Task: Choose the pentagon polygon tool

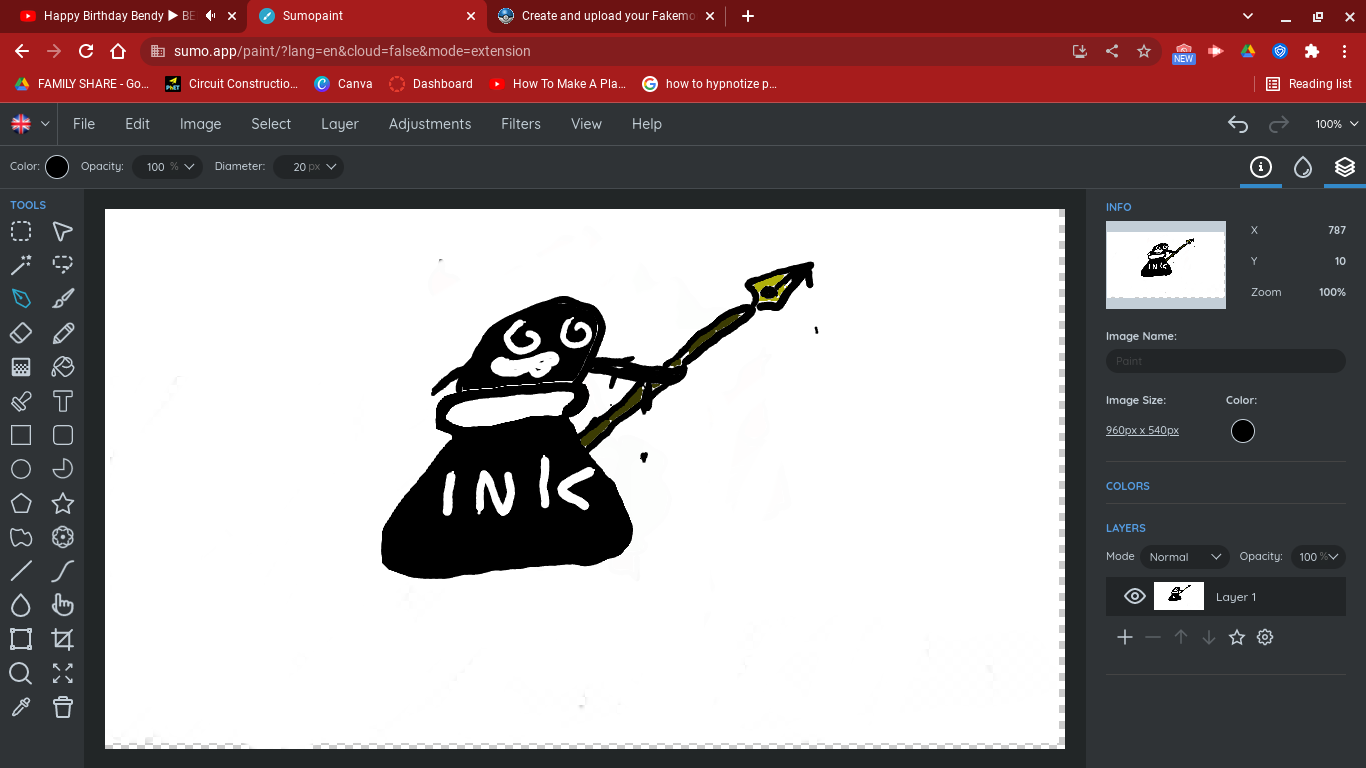Action: (x=21, y=503)
